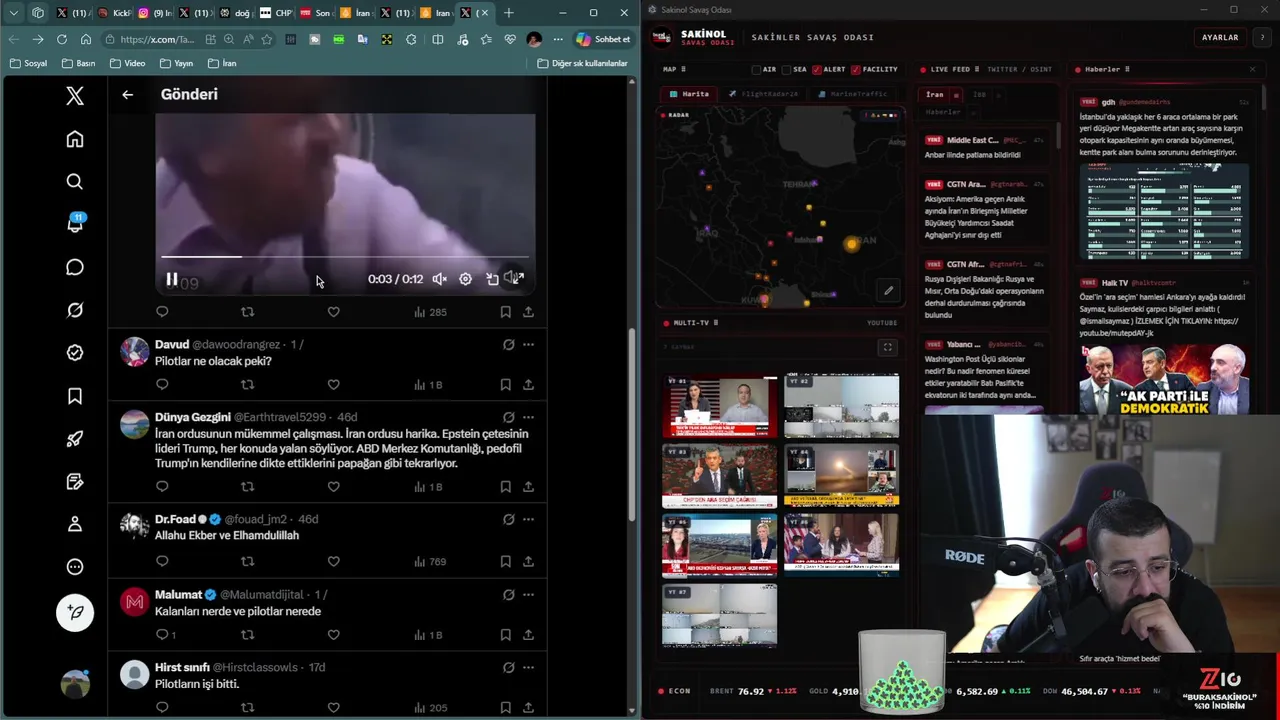This screenshot has height=720, width=1280.
Task: Refresh the browser page
Action: pos(62,39)
